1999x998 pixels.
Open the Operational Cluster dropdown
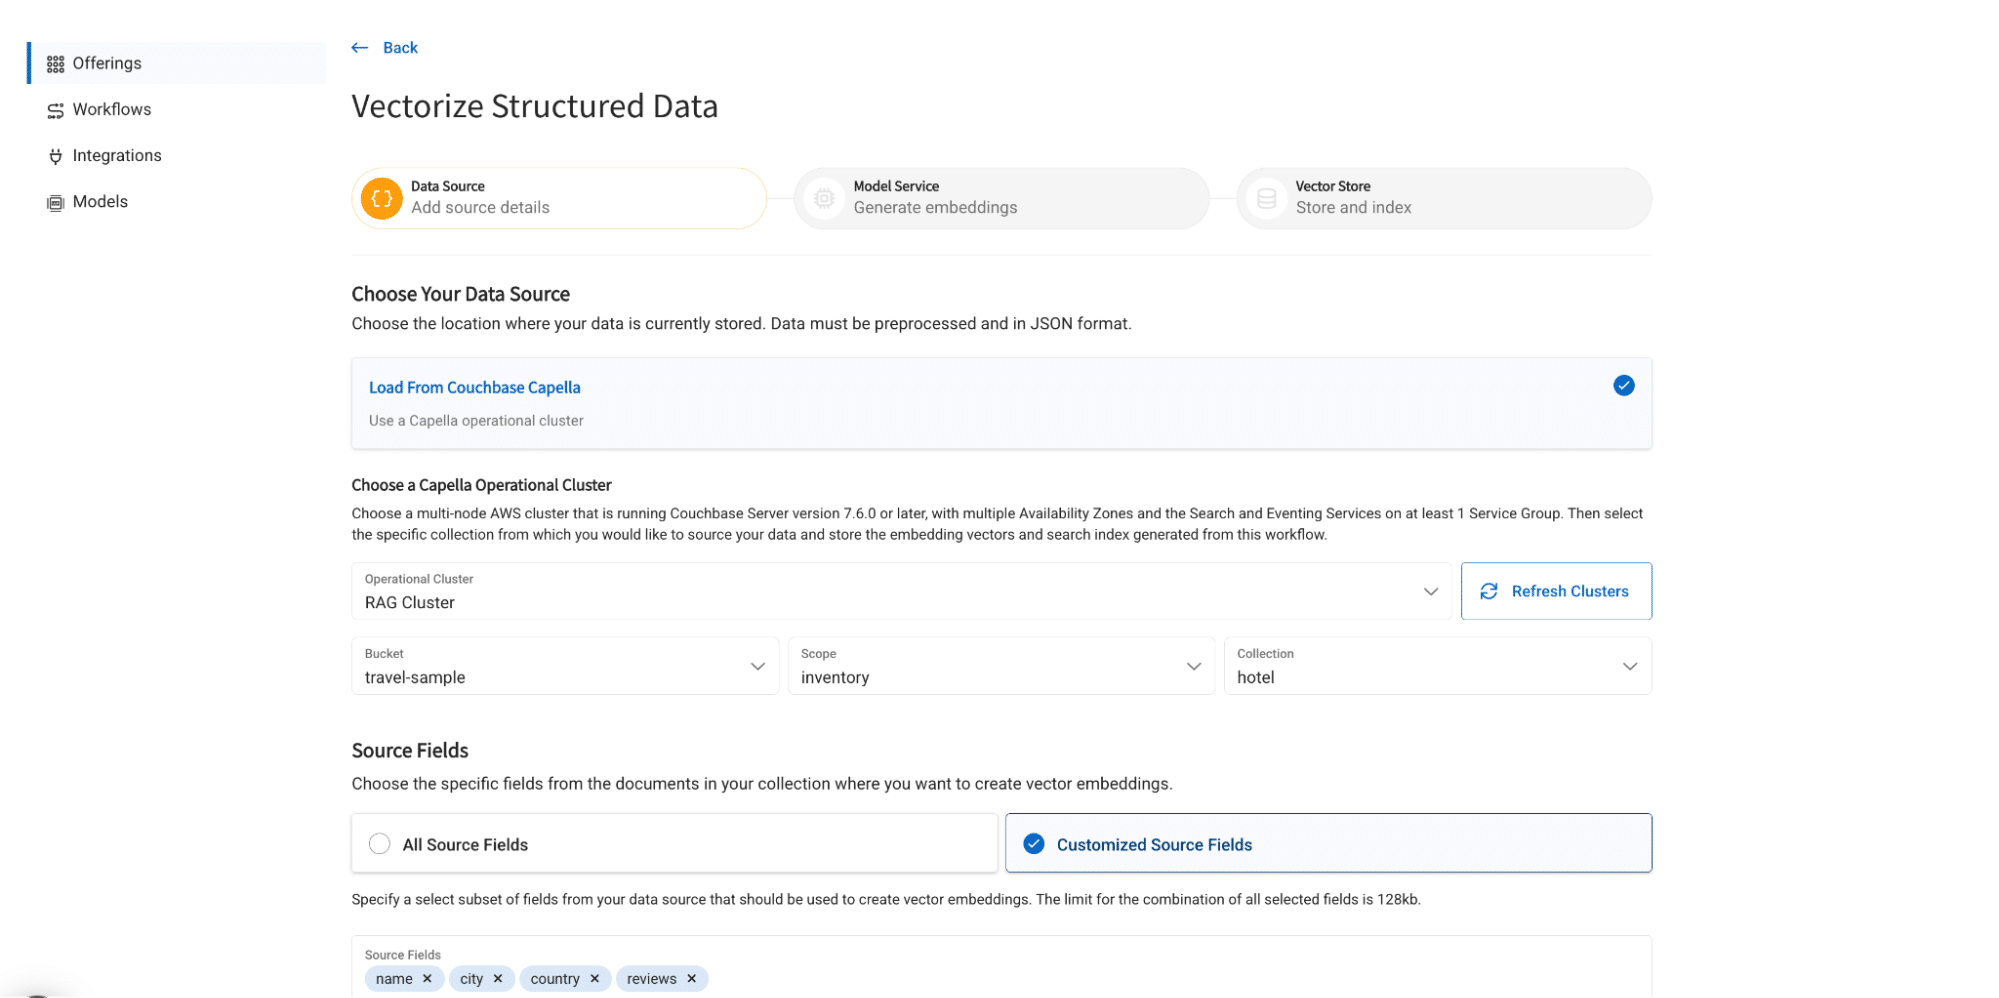pyautogui.click(x=901, y=591)
